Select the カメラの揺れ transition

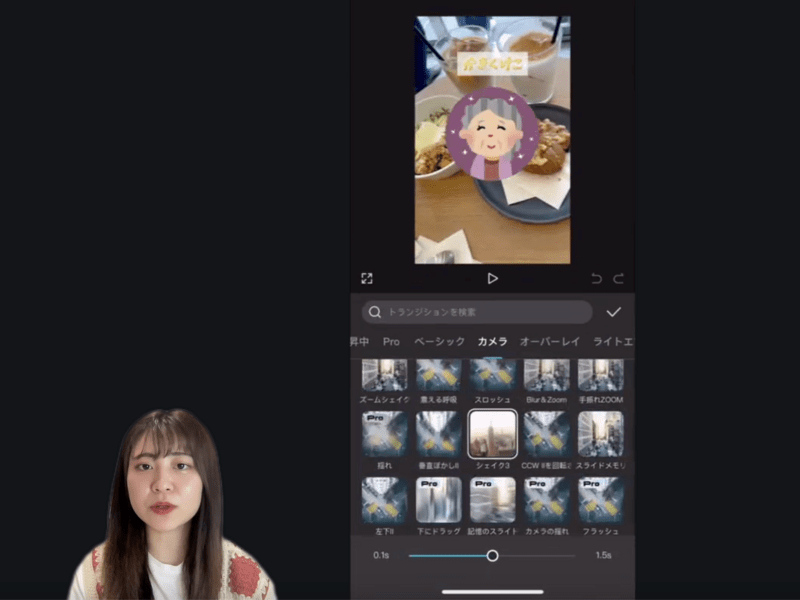547,500
